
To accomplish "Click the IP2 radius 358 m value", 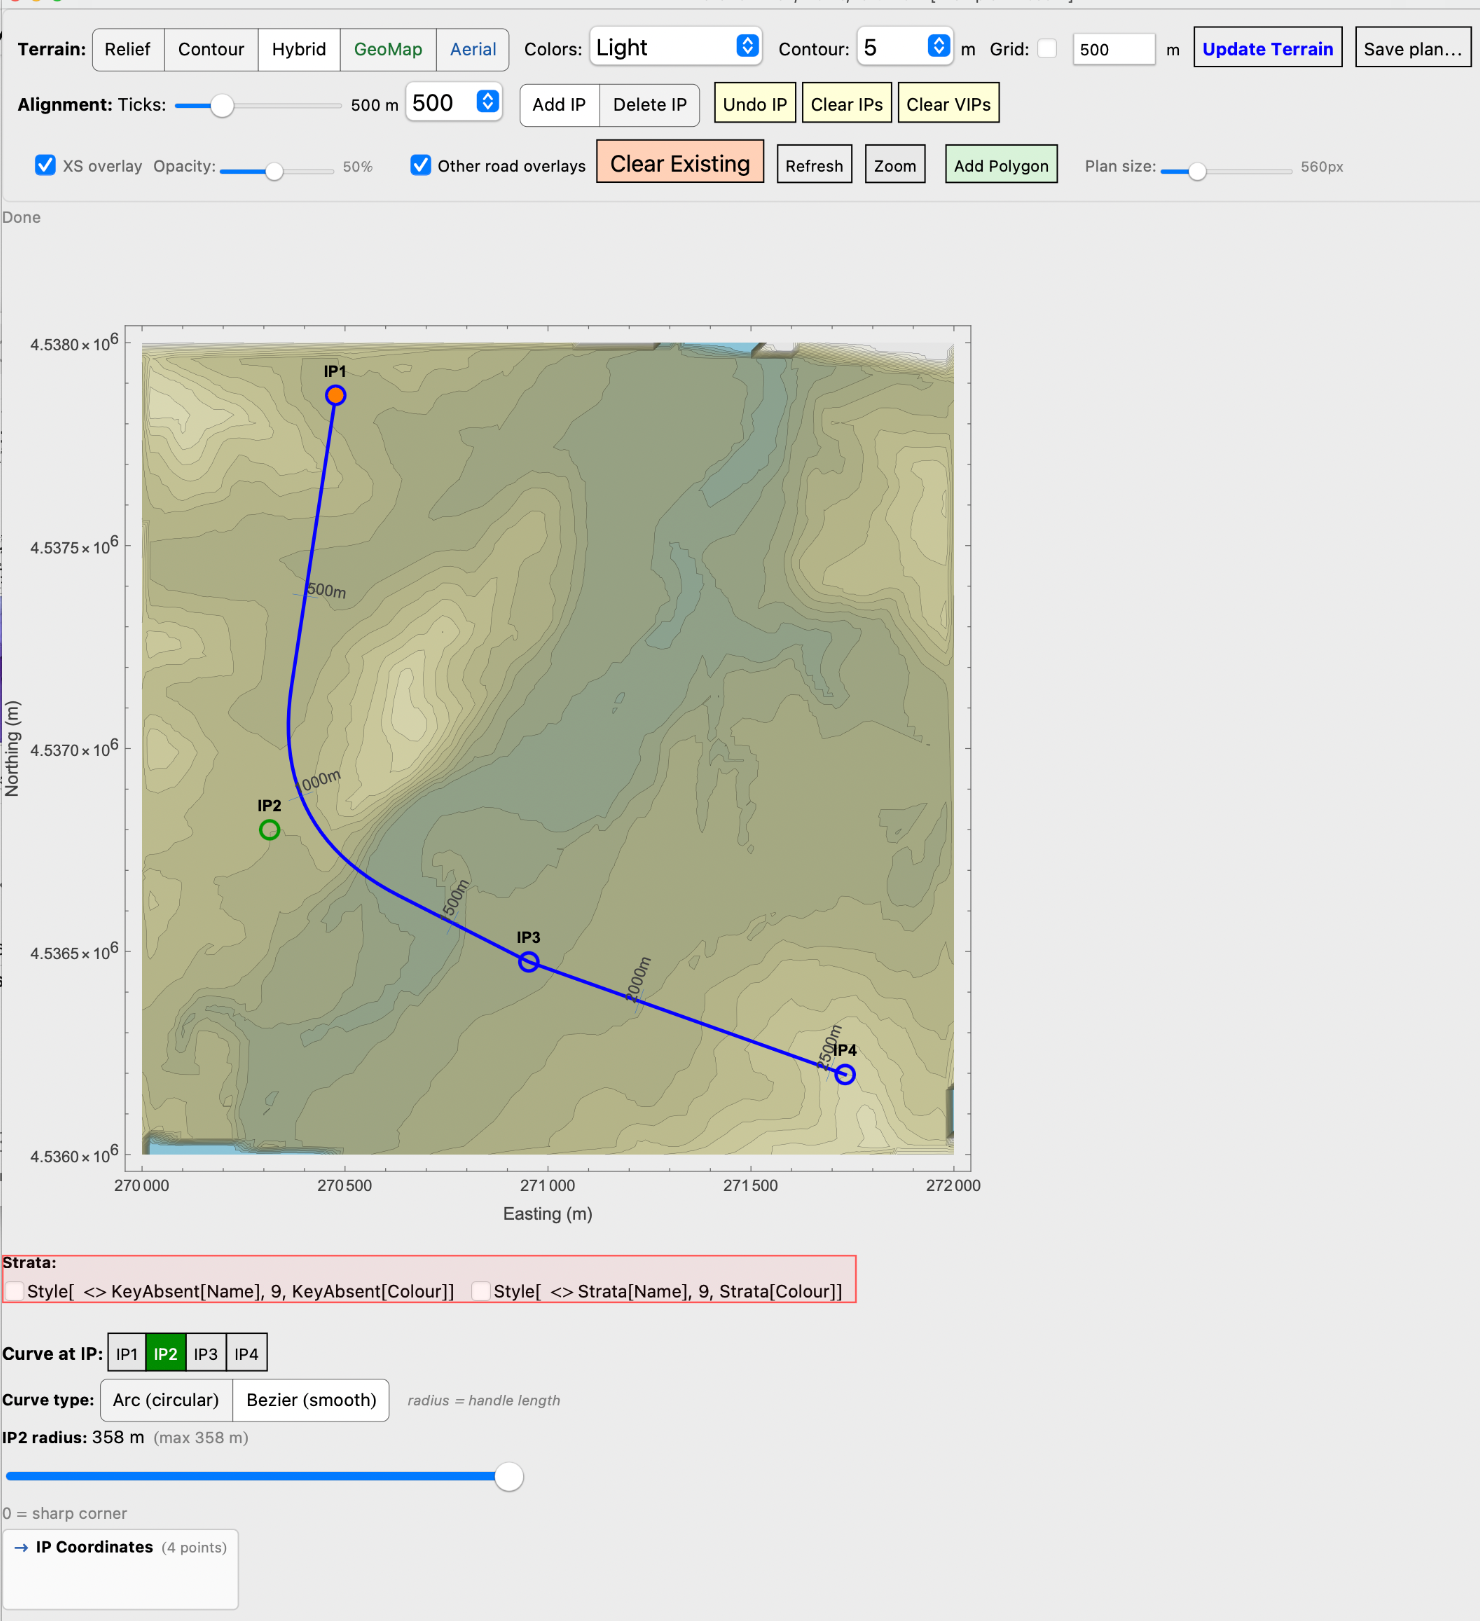I will 118,1437.
